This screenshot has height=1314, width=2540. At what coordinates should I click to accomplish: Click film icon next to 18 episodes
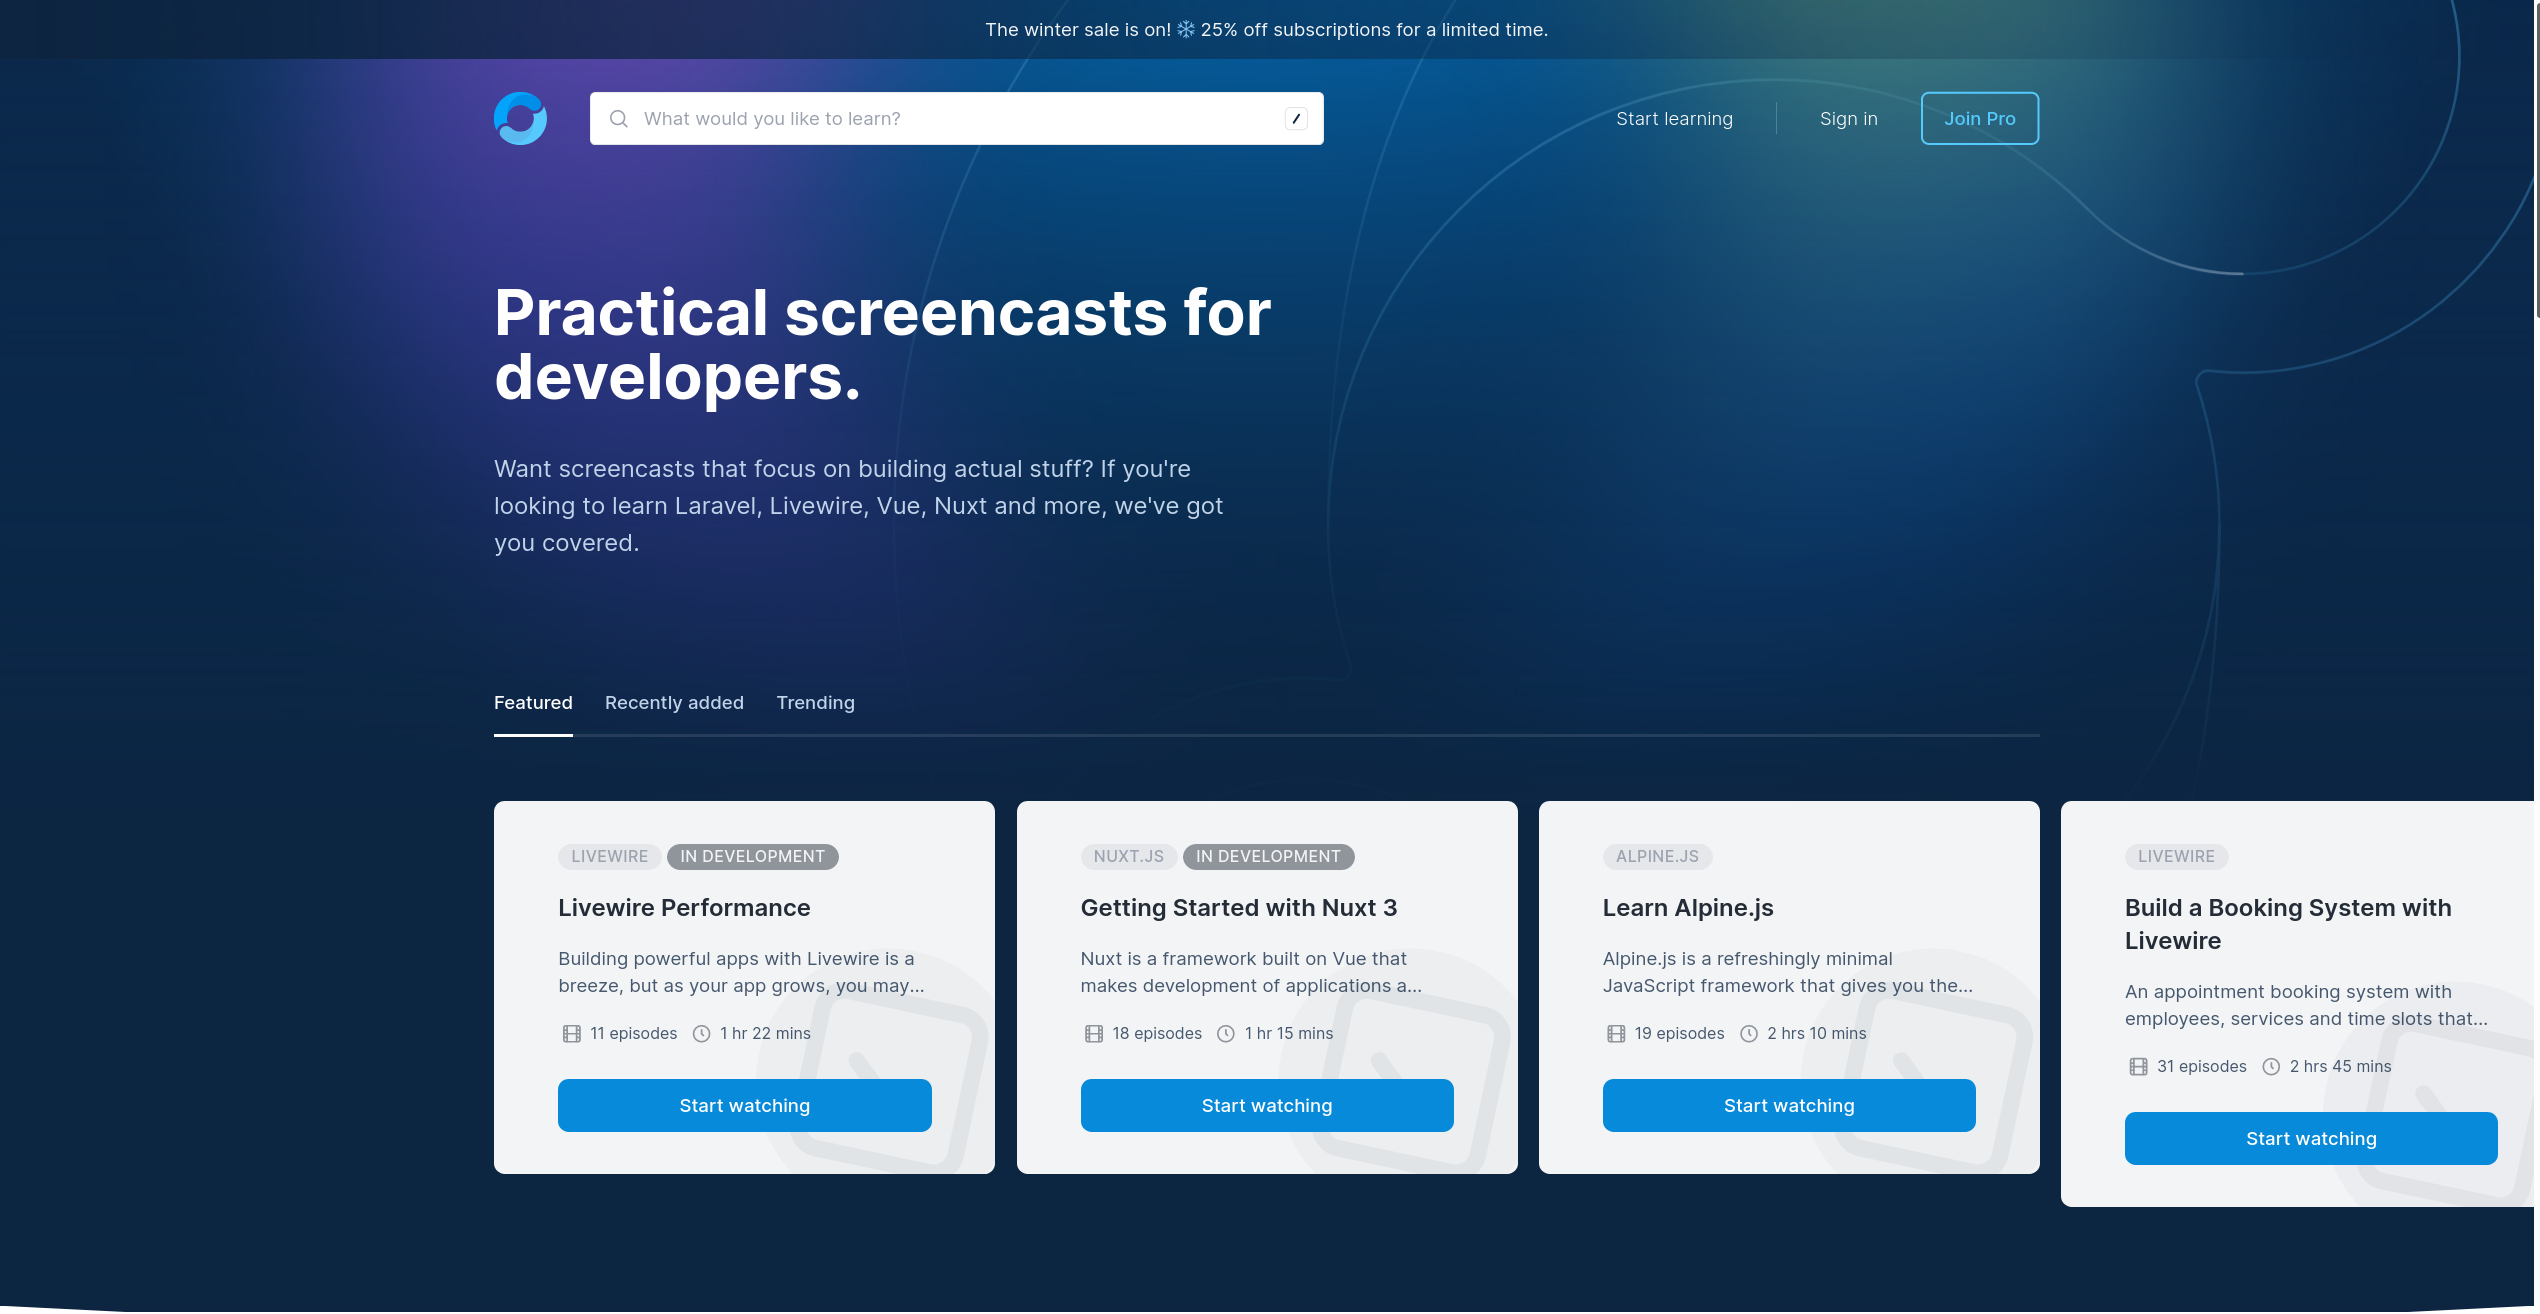pyautogui.click(x=1094, y=1034)
